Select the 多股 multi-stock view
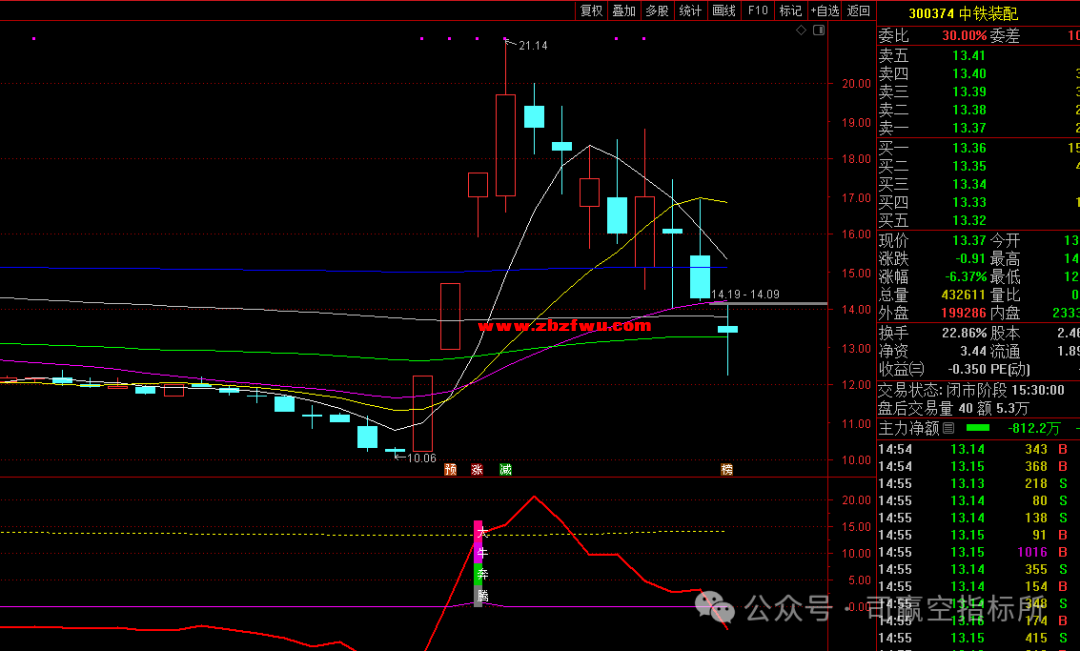The width and height of the screenshot is (1080, 651). [x=657, y=10]
